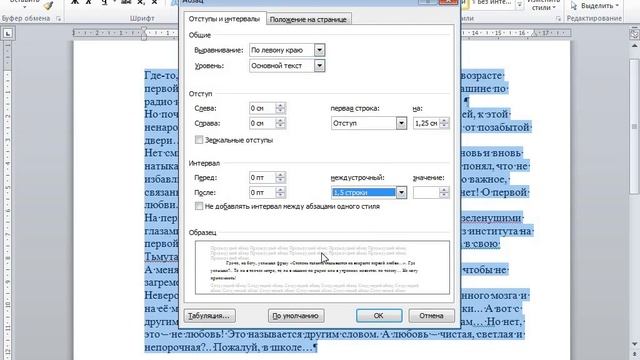This screenshot has height=360, width=640.
Task: Click the document scrollbar up arrow
Action: click(635, 47)
